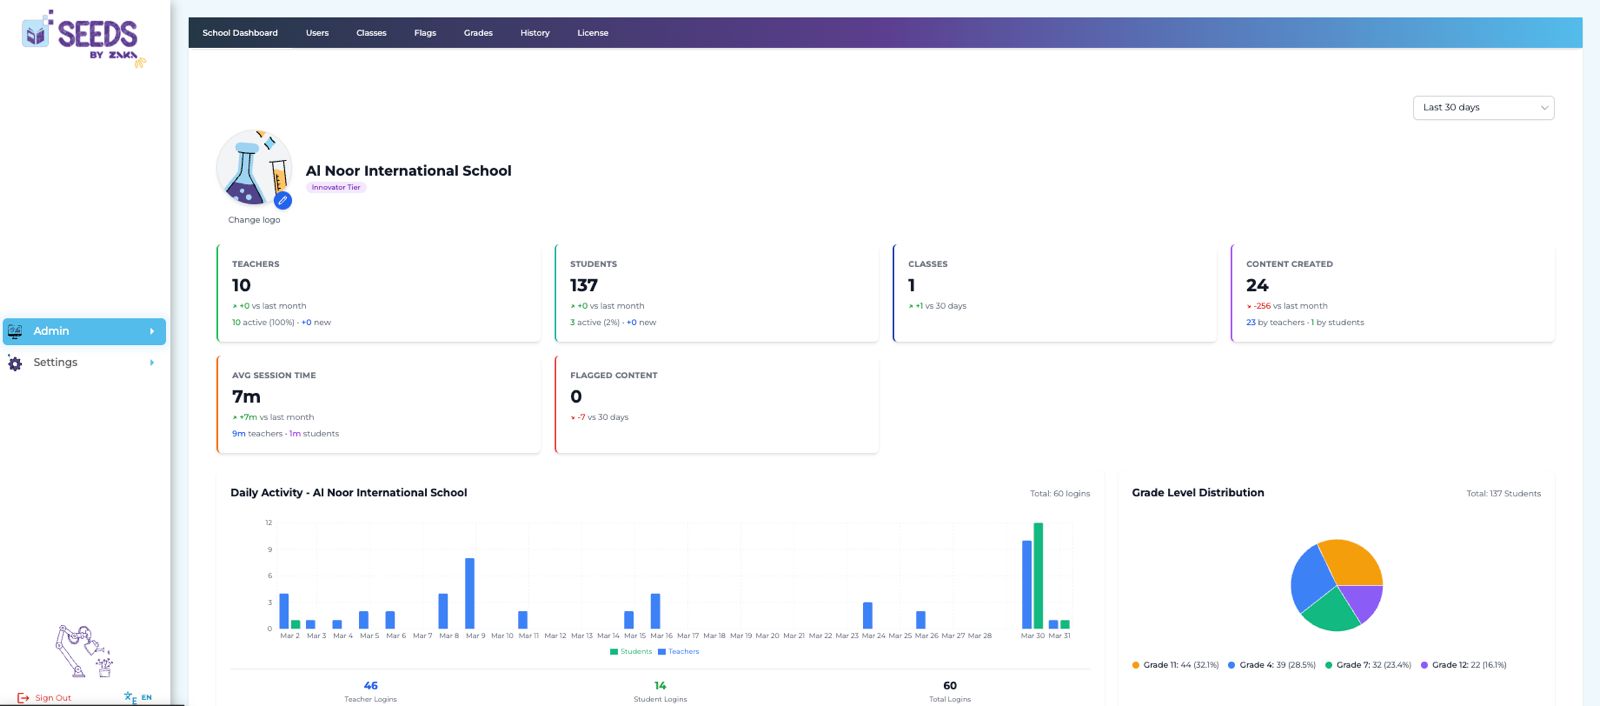
Task: Switch to the Users tab
Action: (317, 33)
